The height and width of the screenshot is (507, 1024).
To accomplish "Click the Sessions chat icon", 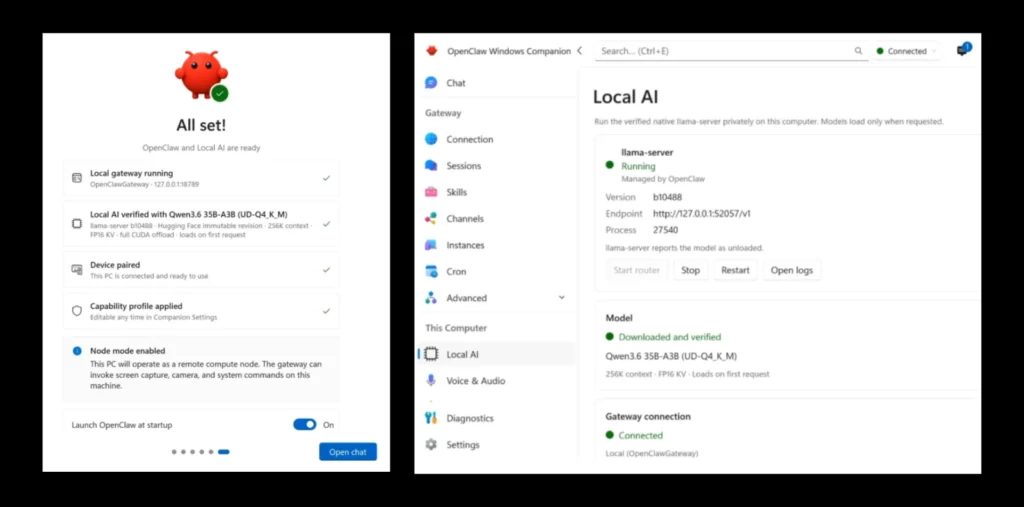I will coord(431,166).
